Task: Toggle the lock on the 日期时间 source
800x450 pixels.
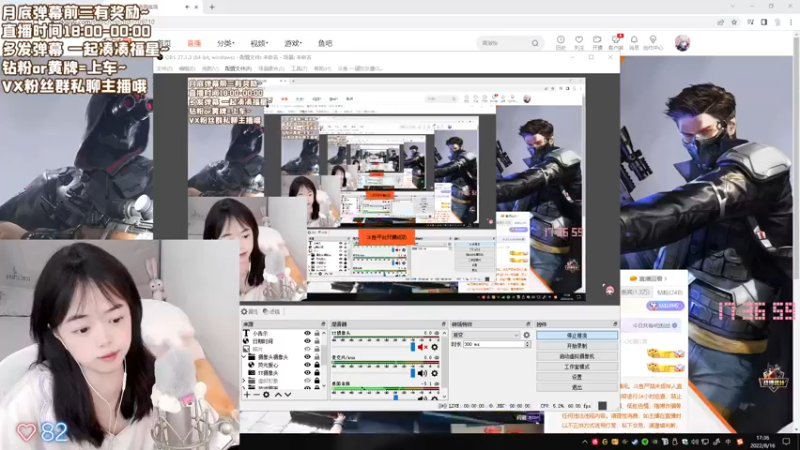Action: 317,341
